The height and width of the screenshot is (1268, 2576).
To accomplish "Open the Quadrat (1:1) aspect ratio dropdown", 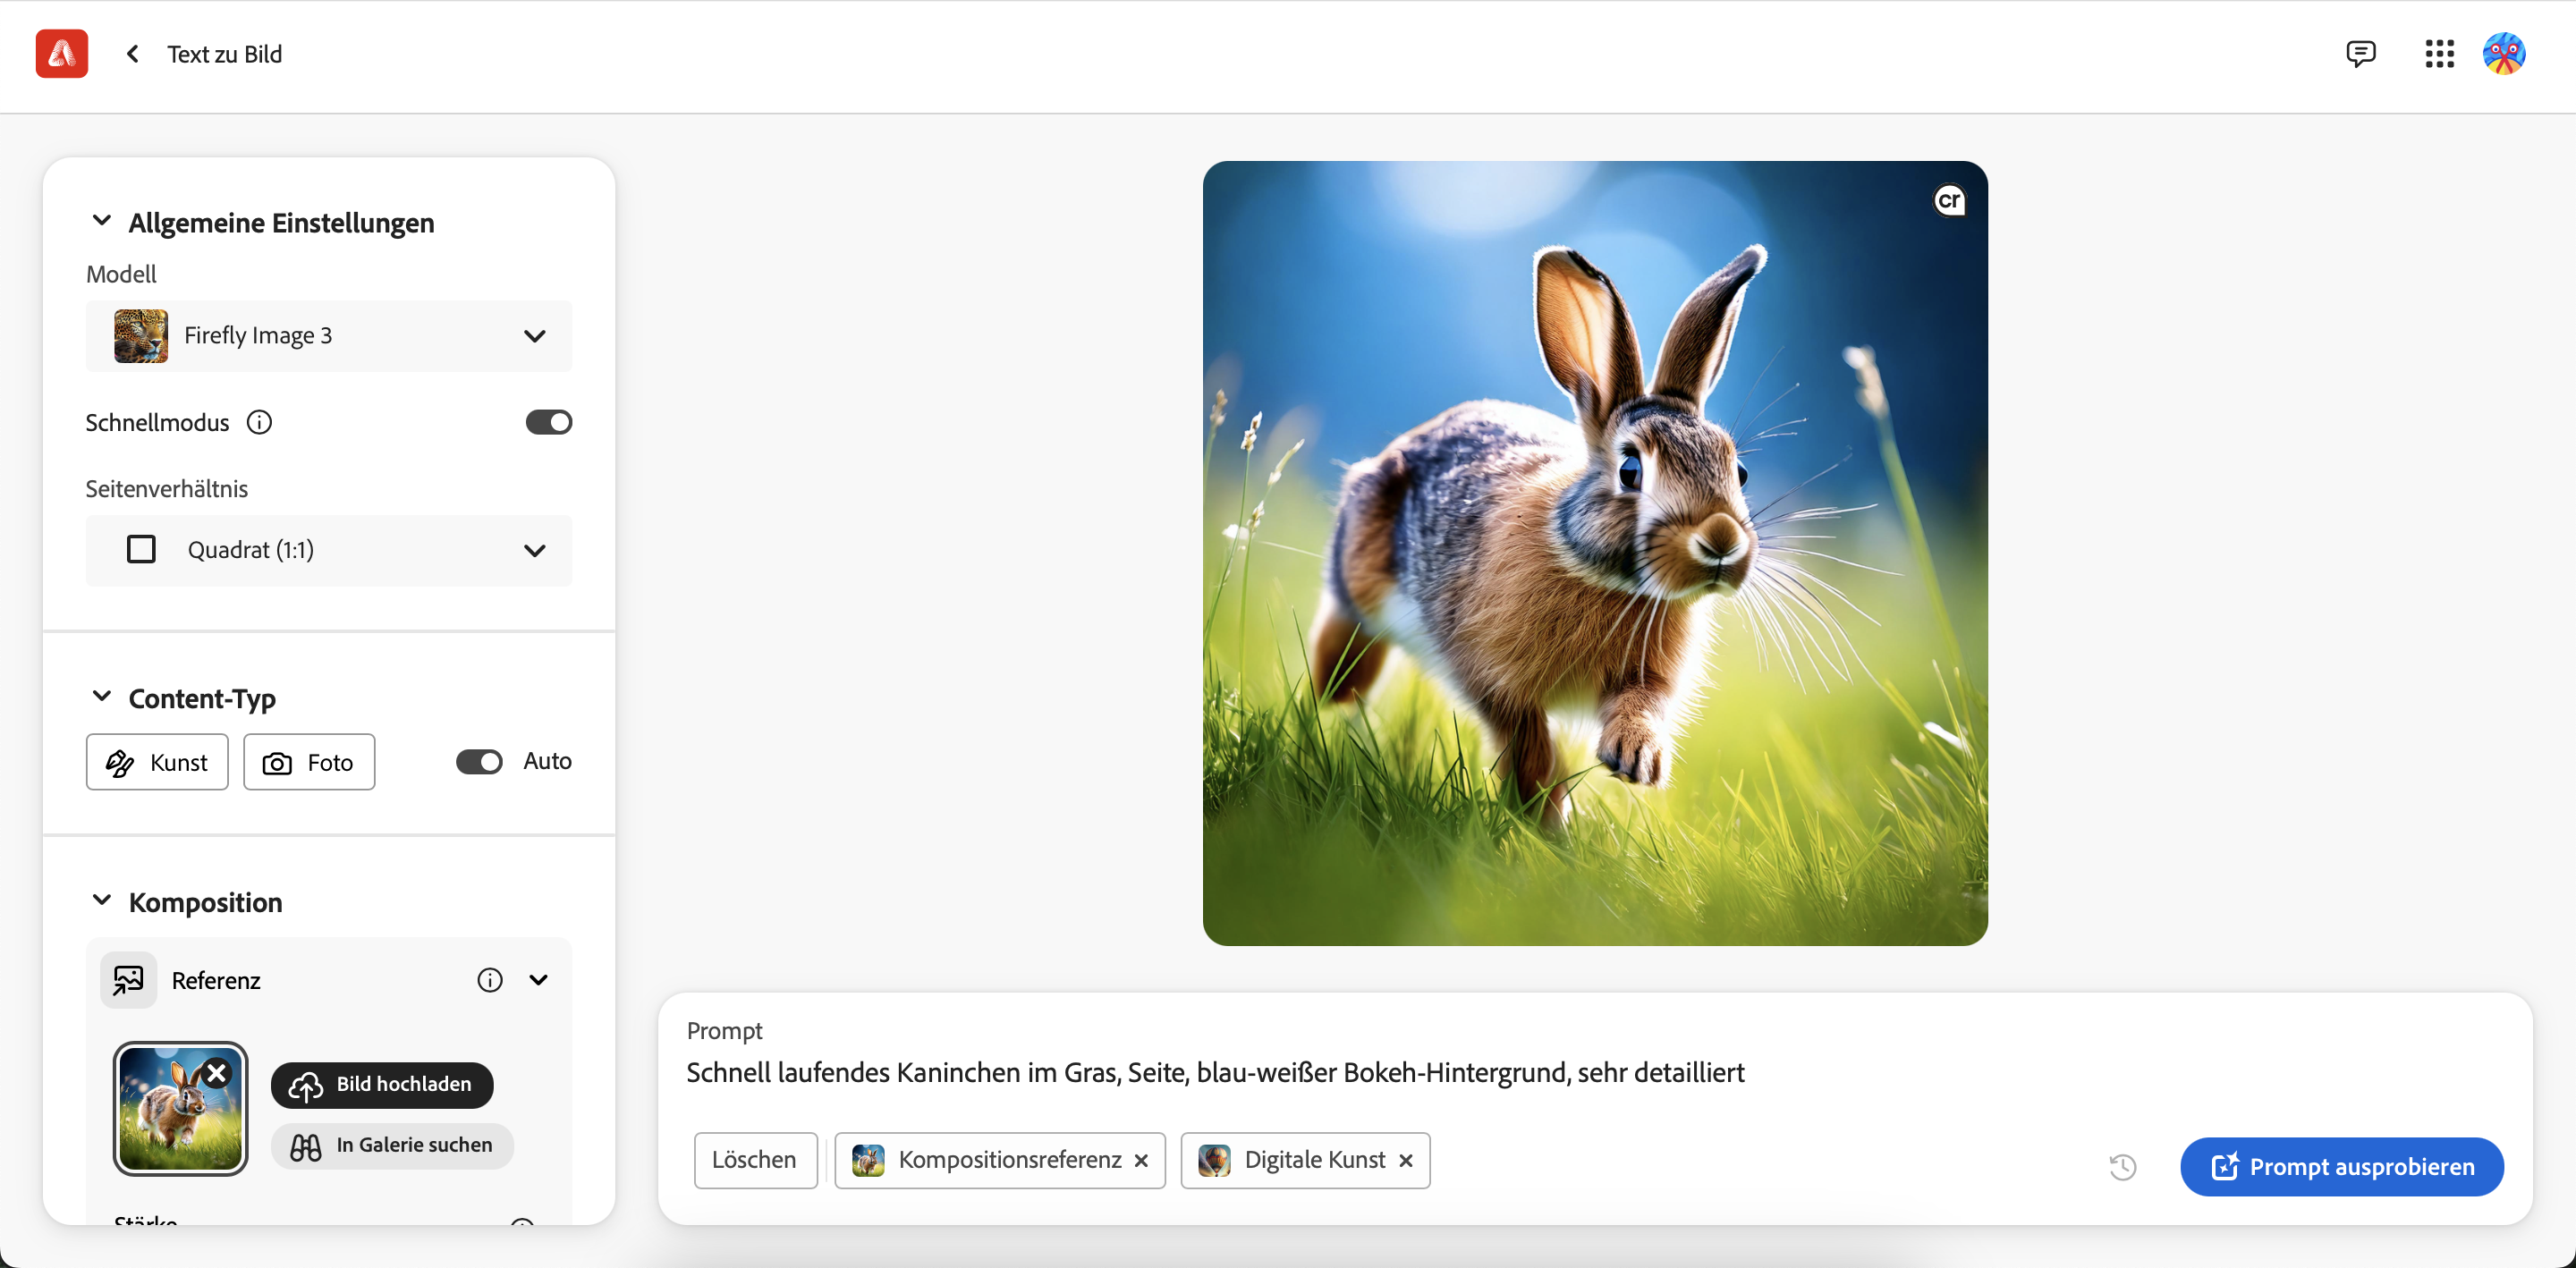I will (329, 550).
